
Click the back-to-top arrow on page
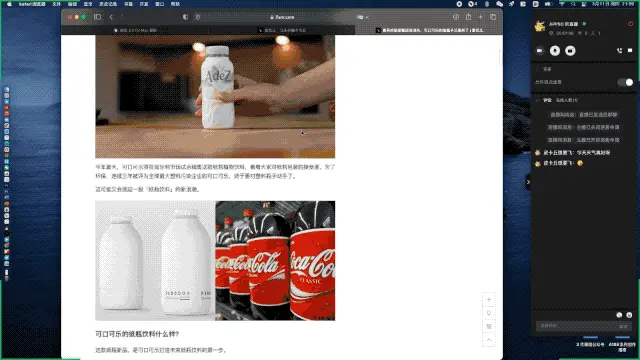click(489, 340)
